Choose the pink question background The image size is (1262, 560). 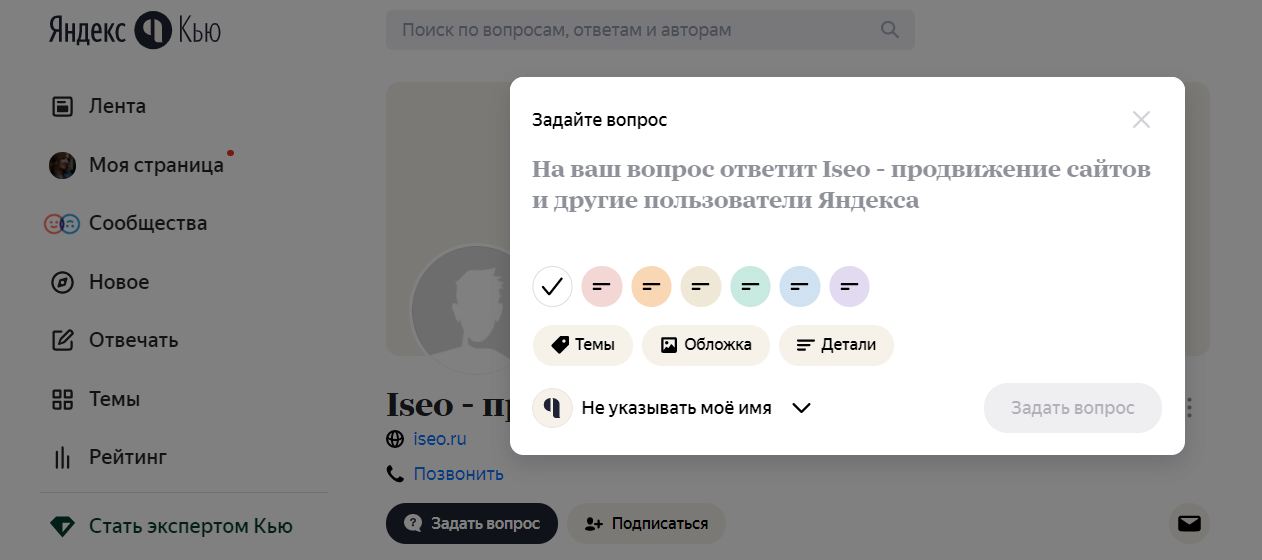602,287
